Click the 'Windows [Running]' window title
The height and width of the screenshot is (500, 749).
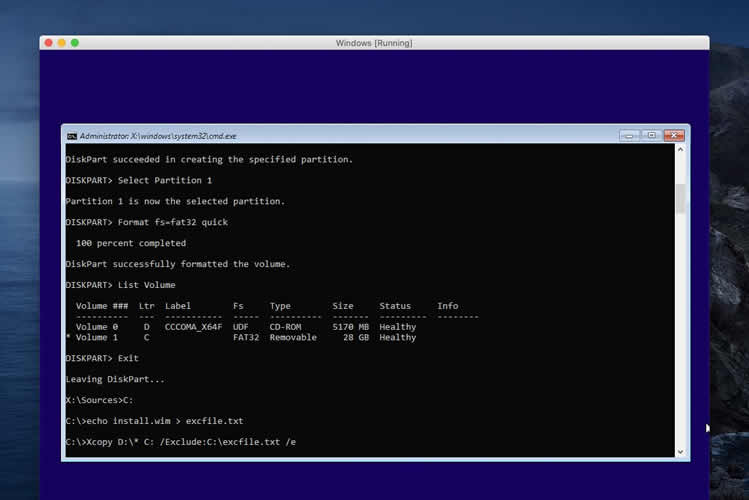tap(374, 43)
